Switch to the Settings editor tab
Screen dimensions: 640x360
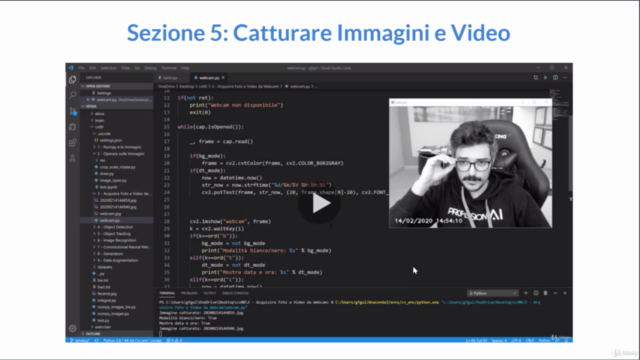pyautogui.click(x=170, y=78)
